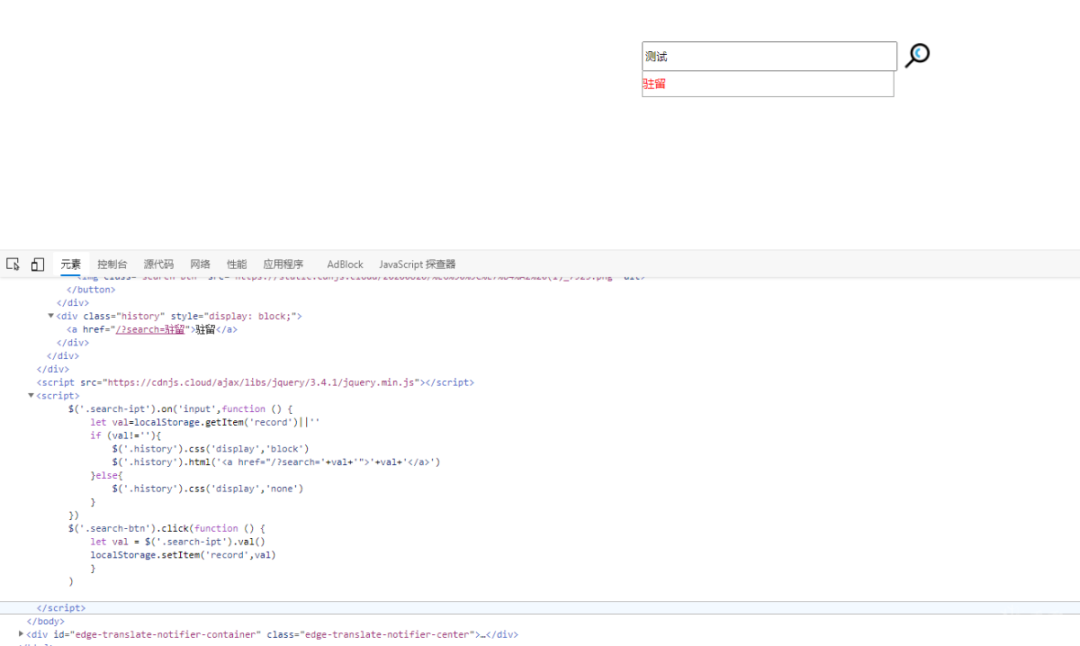Select the jquery.min.js script src line
The width and height of the screenshot is (1080, 646).
[x=256, y=382]
